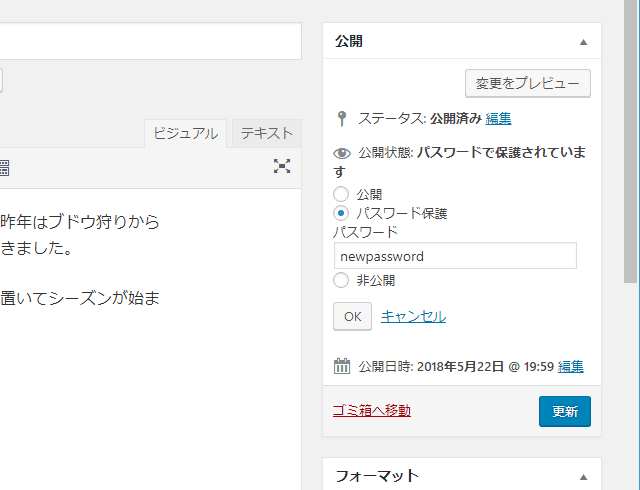Collapse the 公開 panel
The width and height of the screenshot is (640, 490).
pos(583,42)
